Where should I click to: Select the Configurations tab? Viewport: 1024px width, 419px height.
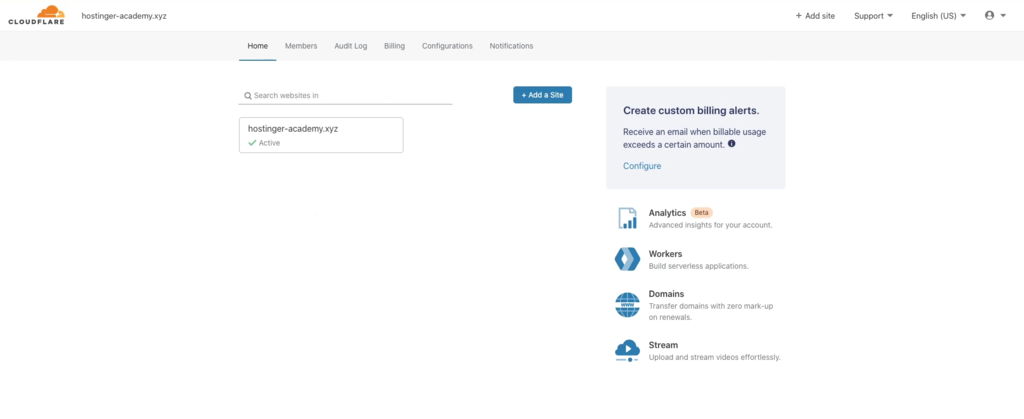[x=447, y=46]
